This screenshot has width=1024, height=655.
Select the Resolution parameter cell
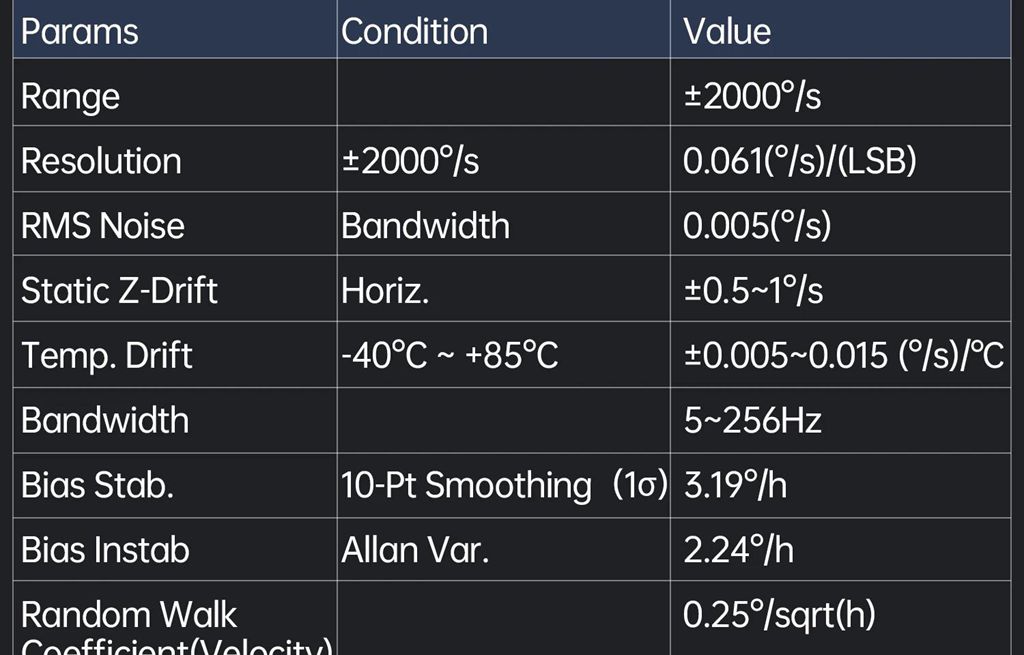(x=101, y=161)
